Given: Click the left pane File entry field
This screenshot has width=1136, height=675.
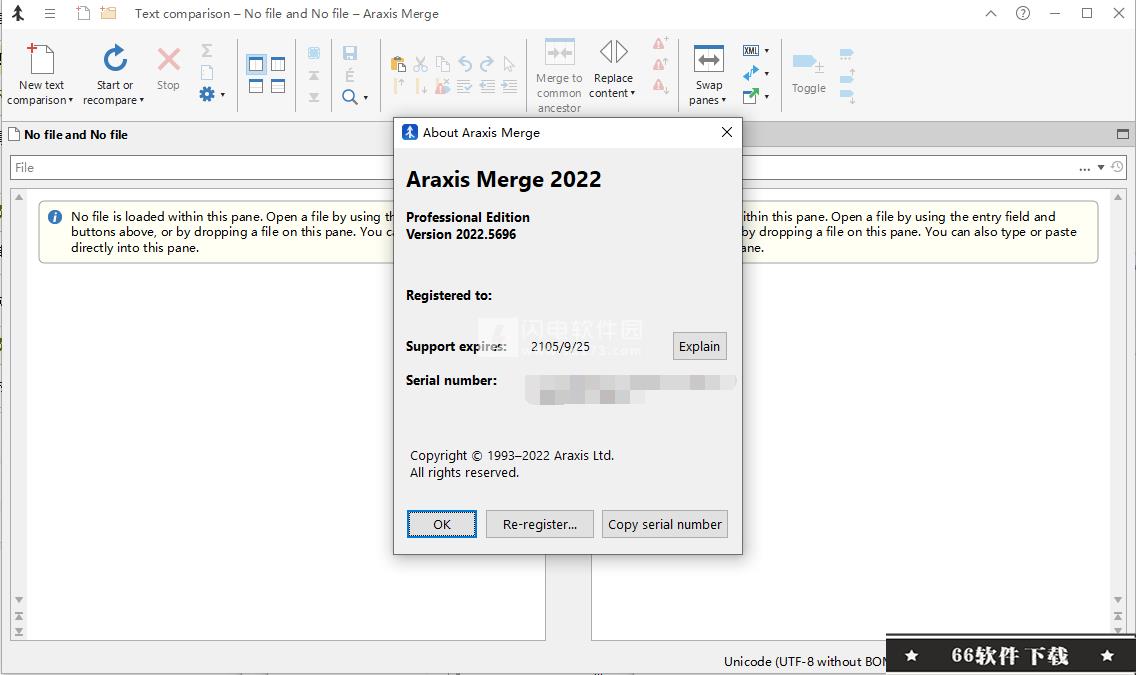Looking at the screenshot, I should [202, 167].
